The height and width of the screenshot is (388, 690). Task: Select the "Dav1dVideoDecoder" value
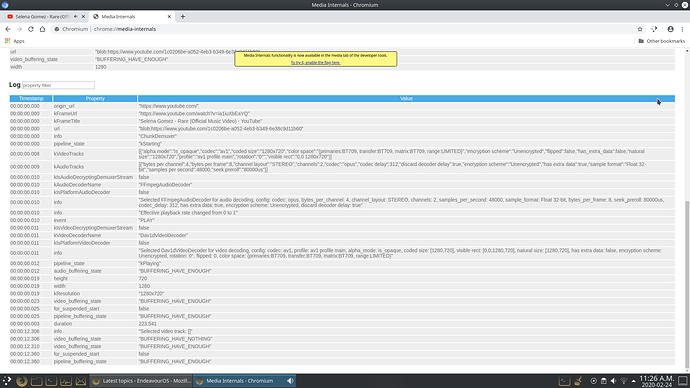(163, 235)
